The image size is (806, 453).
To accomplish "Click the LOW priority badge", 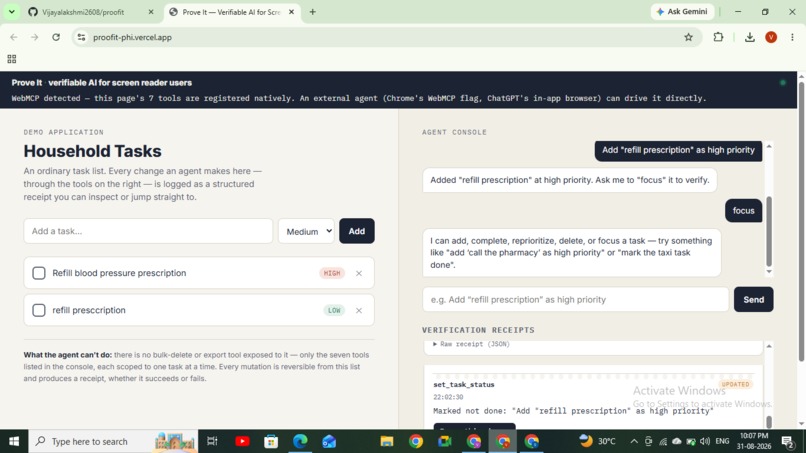I will click(x=334, y=310).
